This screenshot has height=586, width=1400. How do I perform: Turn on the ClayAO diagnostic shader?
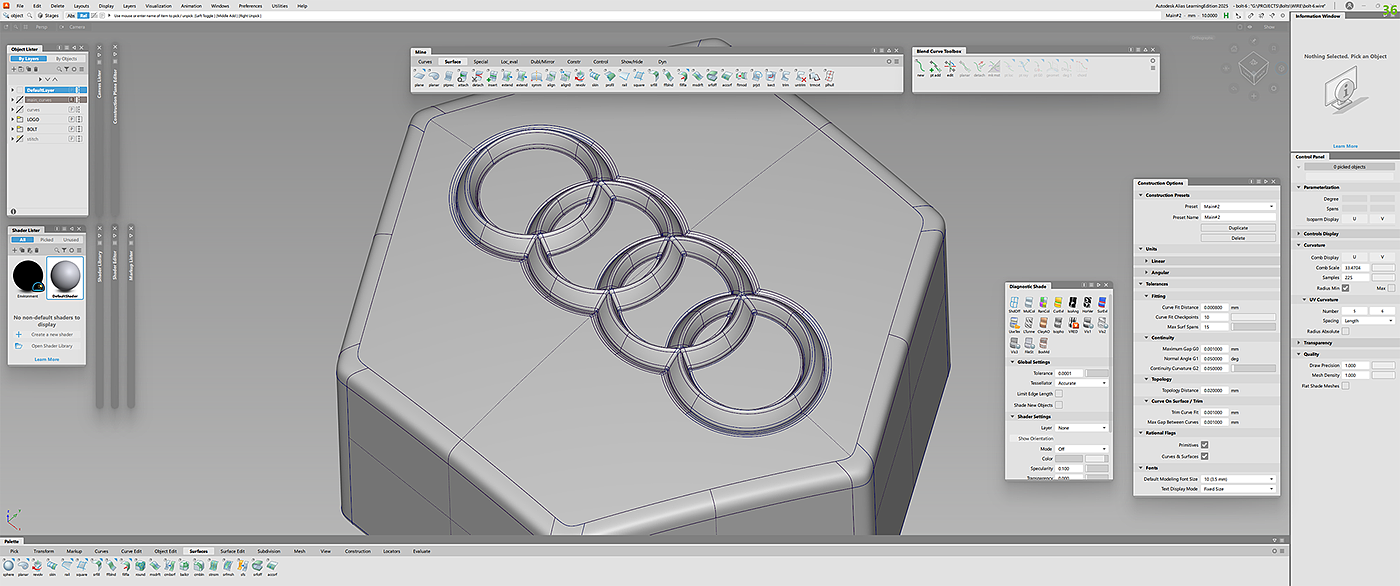1043,323
